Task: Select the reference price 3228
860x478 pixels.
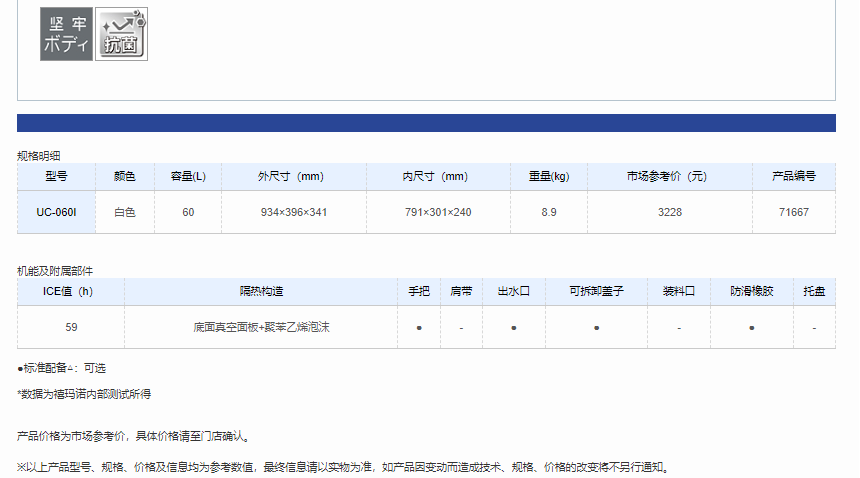Action: pyautogui.click(x=670, y=212)
